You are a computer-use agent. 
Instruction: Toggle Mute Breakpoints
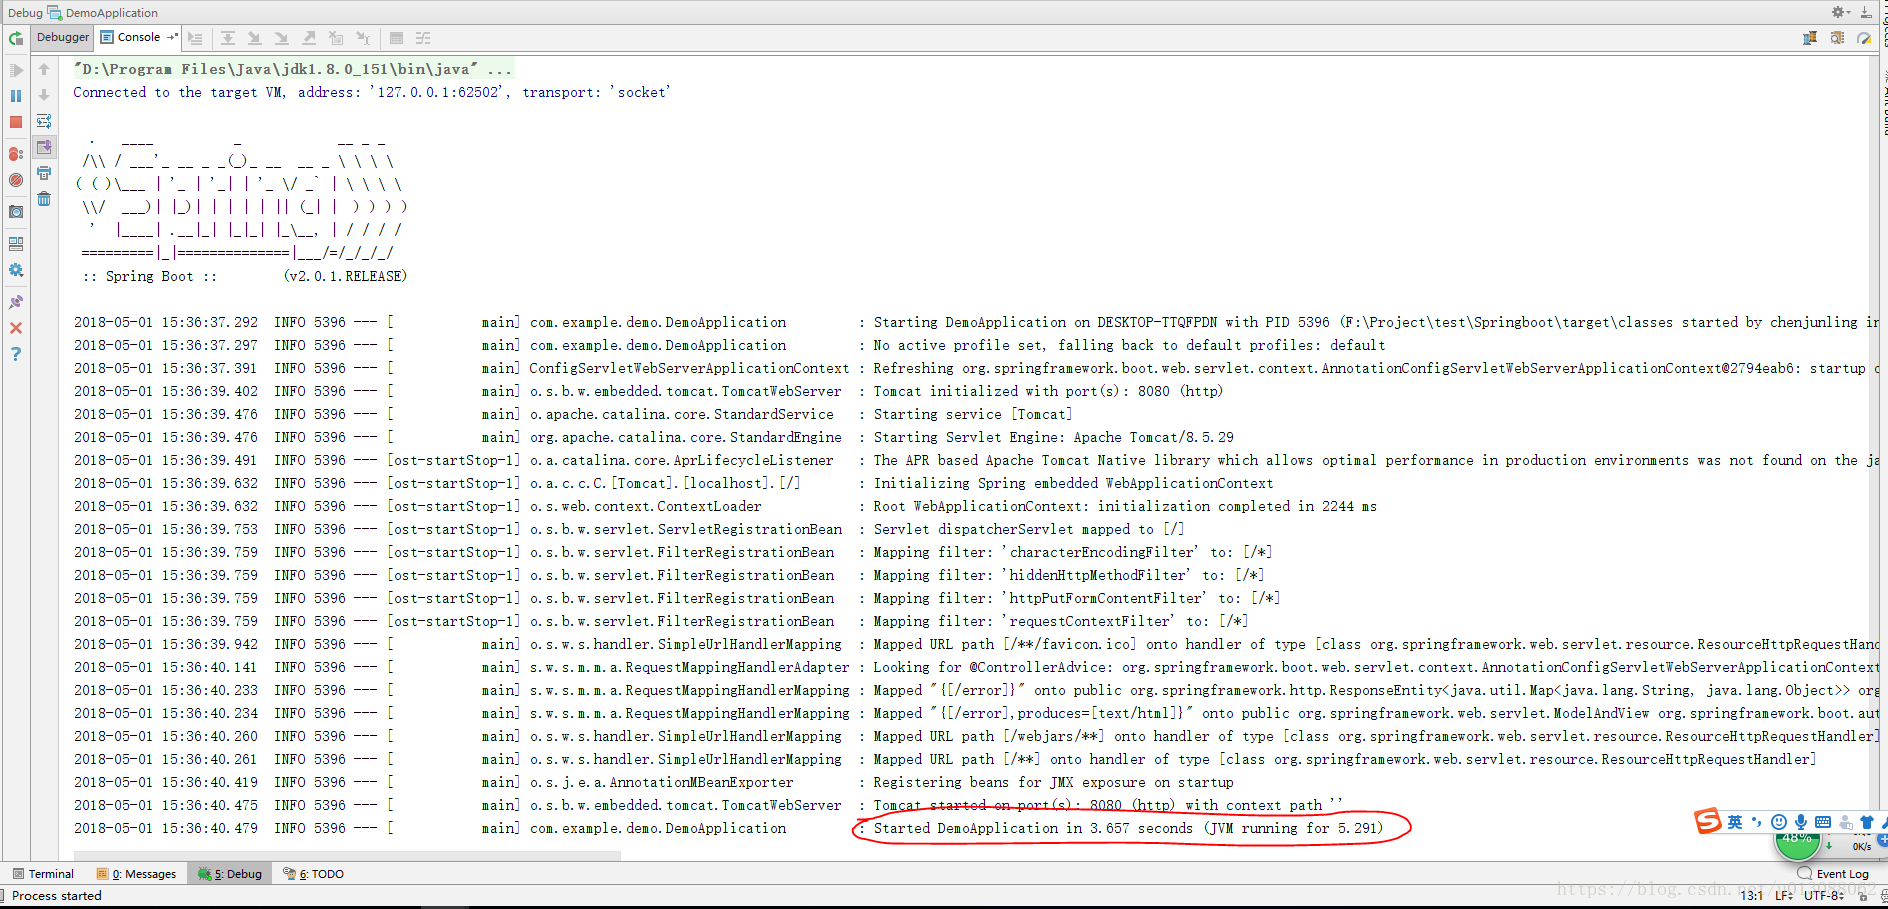tap(16, 180)
